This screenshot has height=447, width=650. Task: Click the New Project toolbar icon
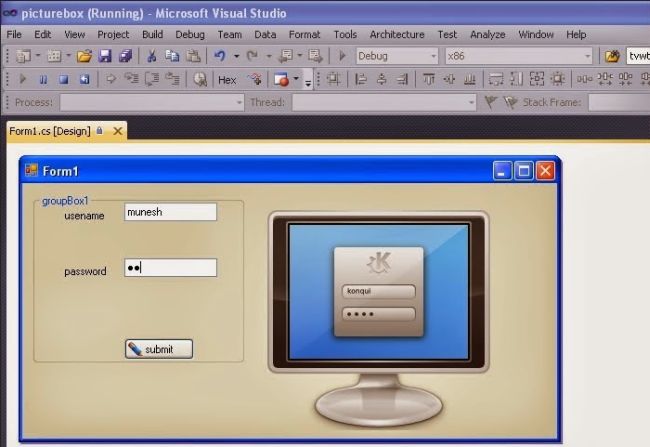23,56
